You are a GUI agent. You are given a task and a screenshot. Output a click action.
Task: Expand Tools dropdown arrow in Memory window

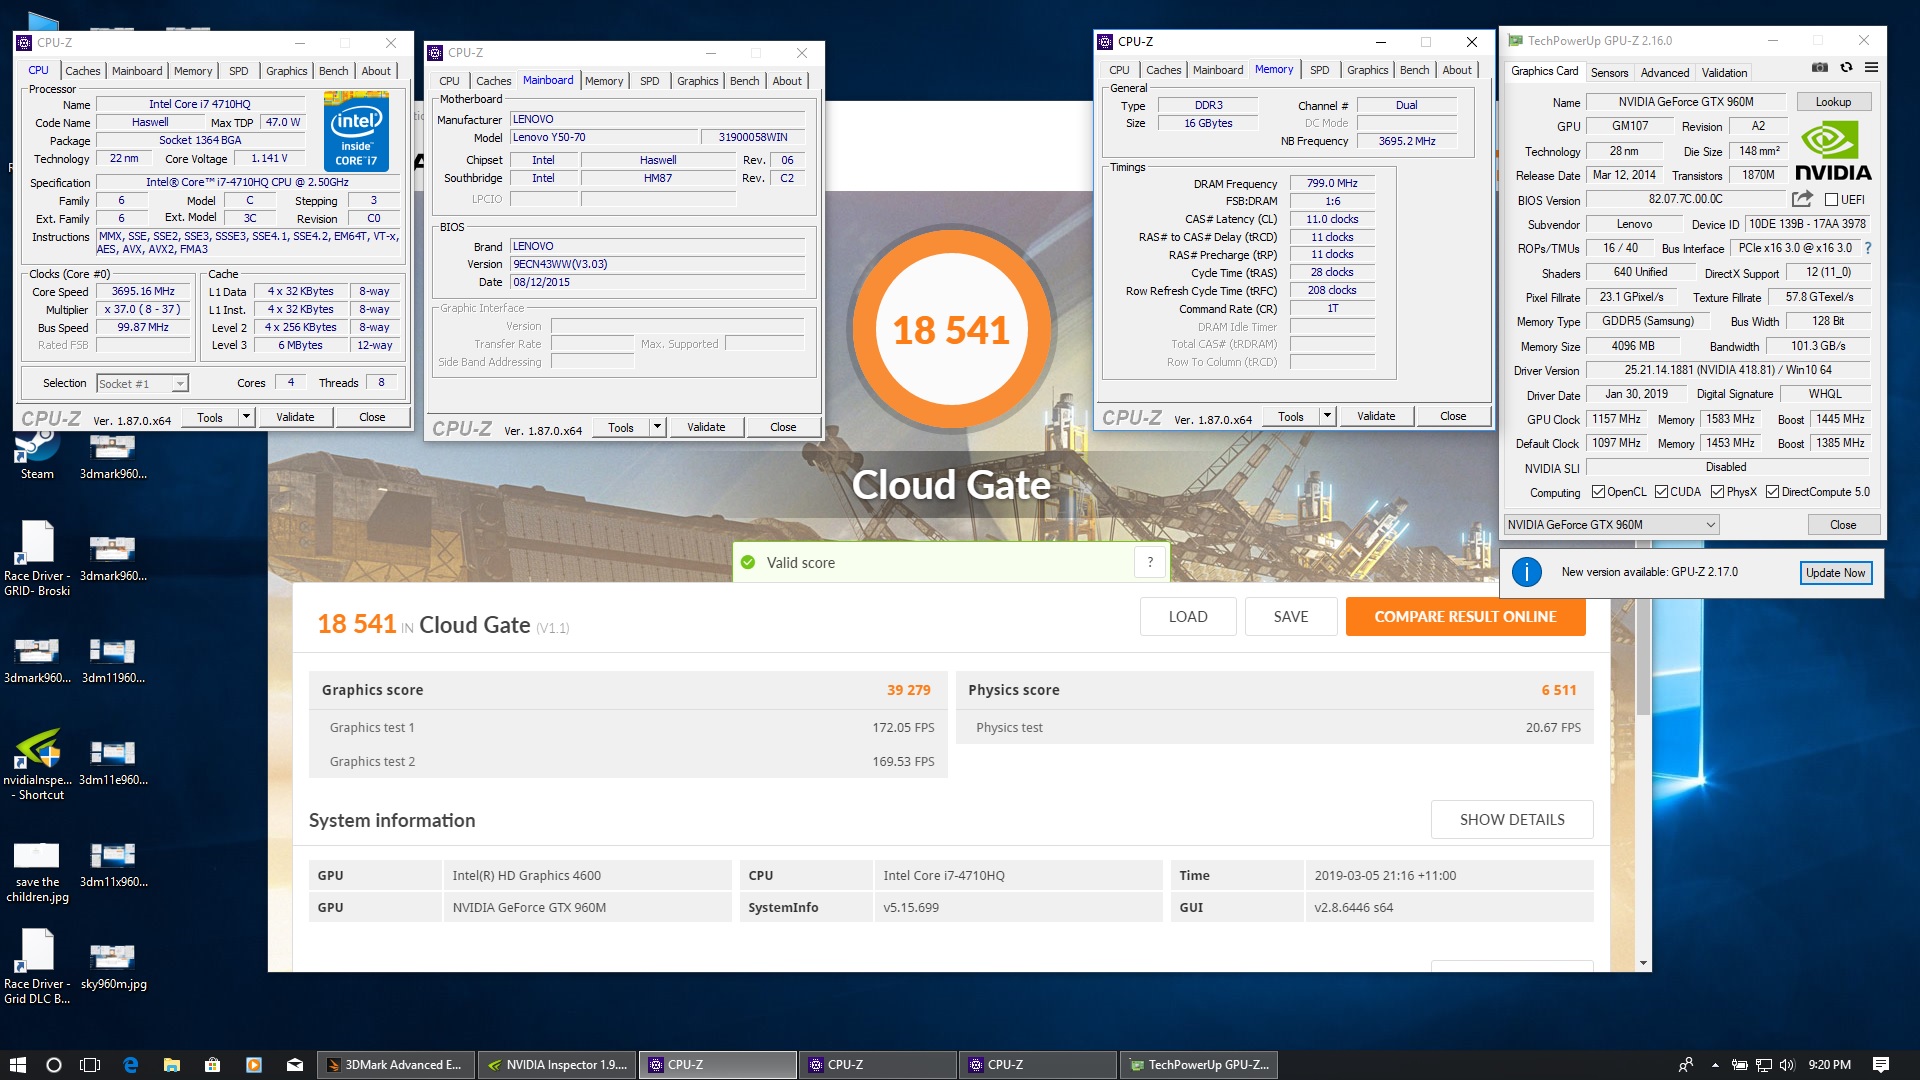coord(1327,416)
